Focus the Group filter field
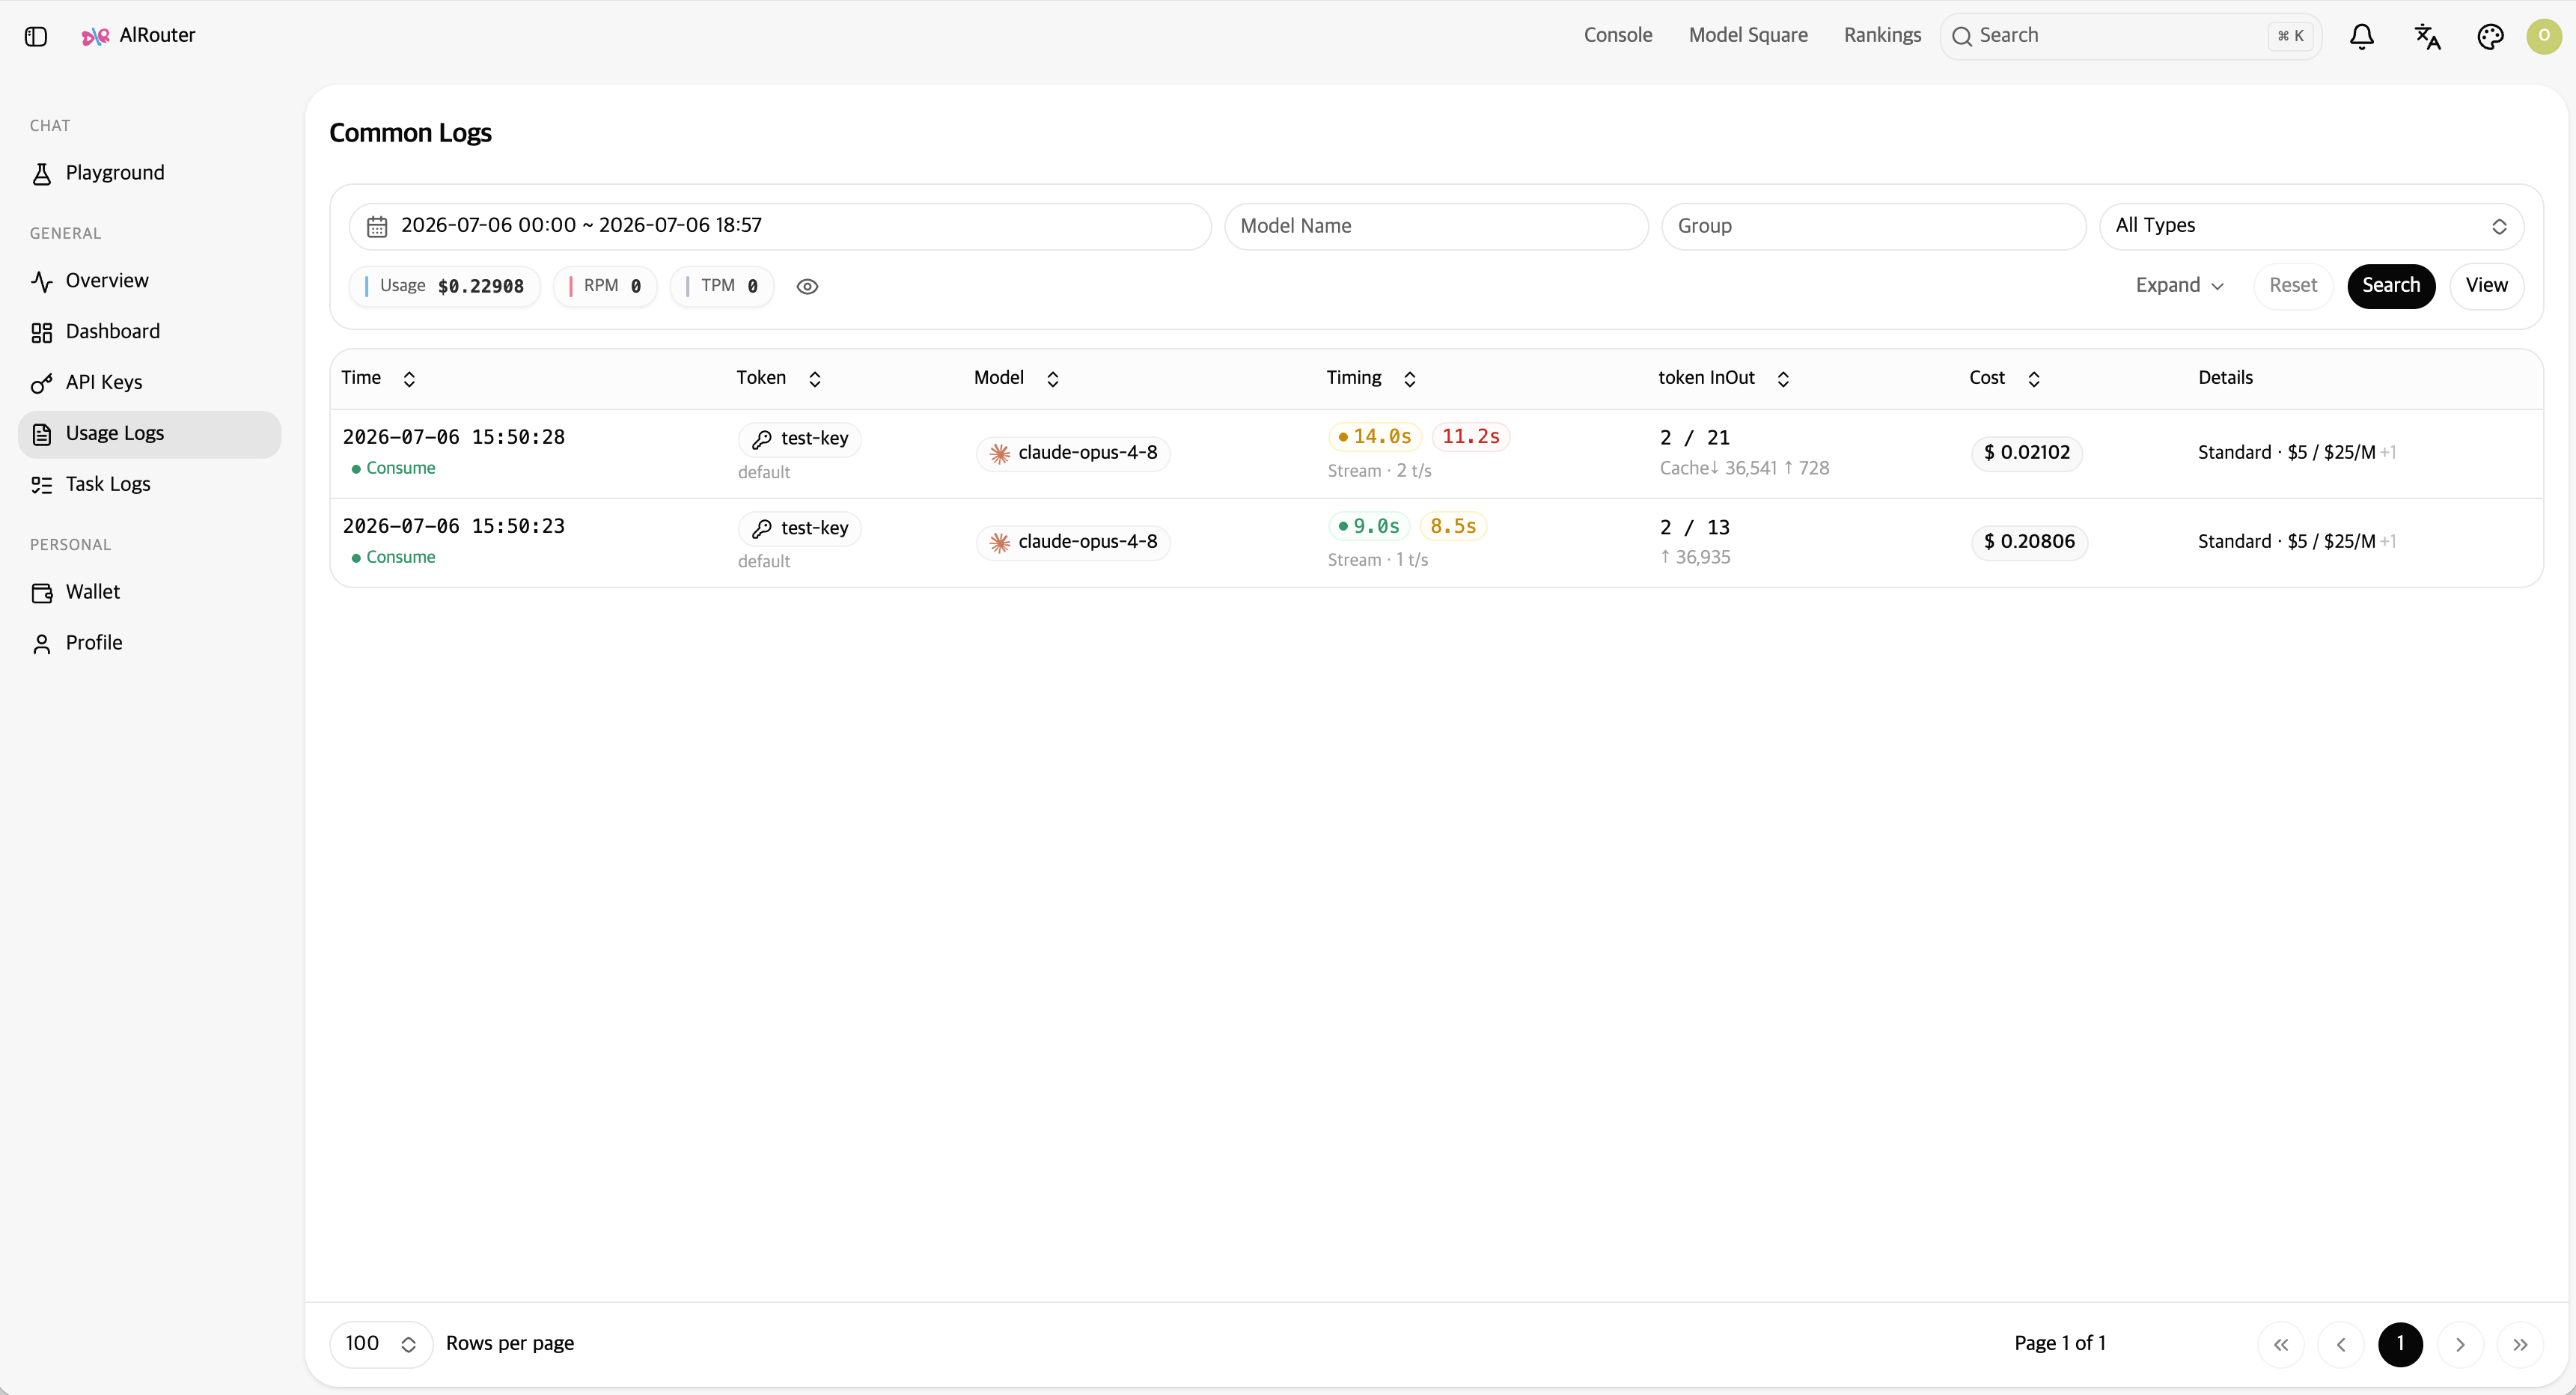 pyautogui.click(x=1873, y=226)
